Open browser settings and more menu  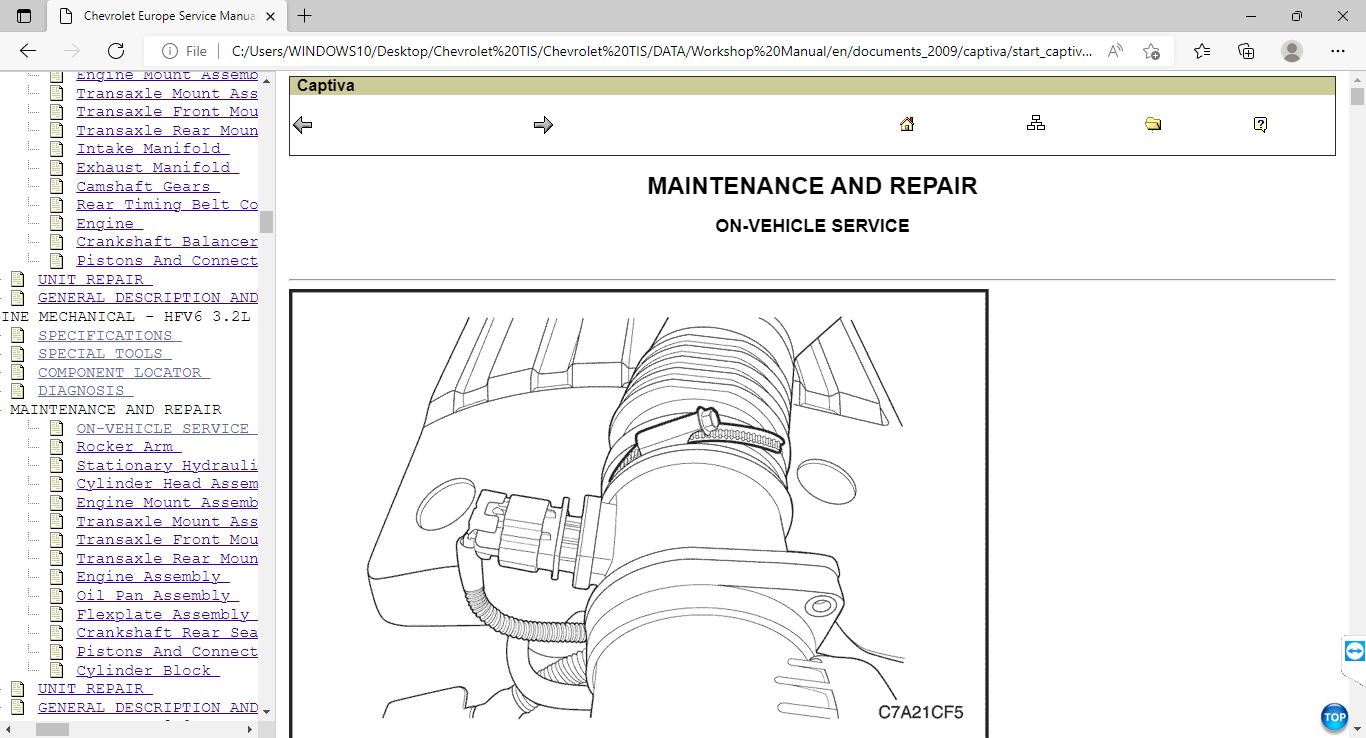coord(1338,51)
